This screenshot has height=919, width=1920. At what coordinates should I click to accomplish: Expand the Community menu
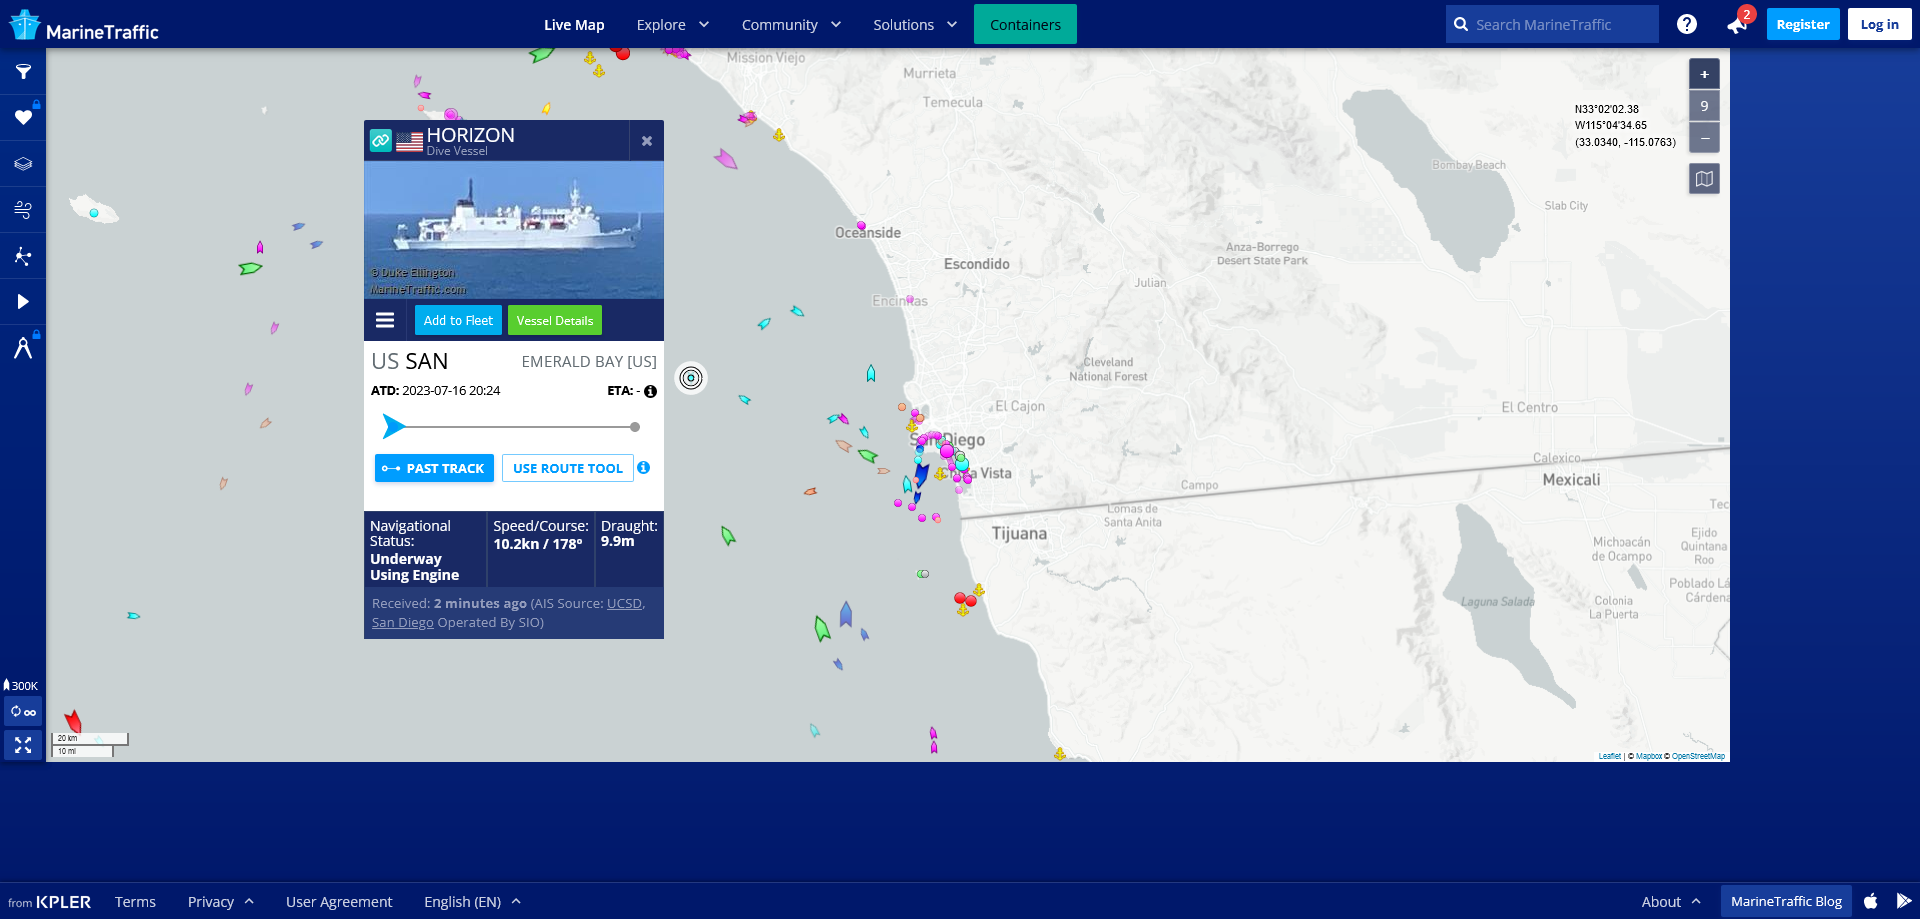pyautogui.click(x=791, y=25)
